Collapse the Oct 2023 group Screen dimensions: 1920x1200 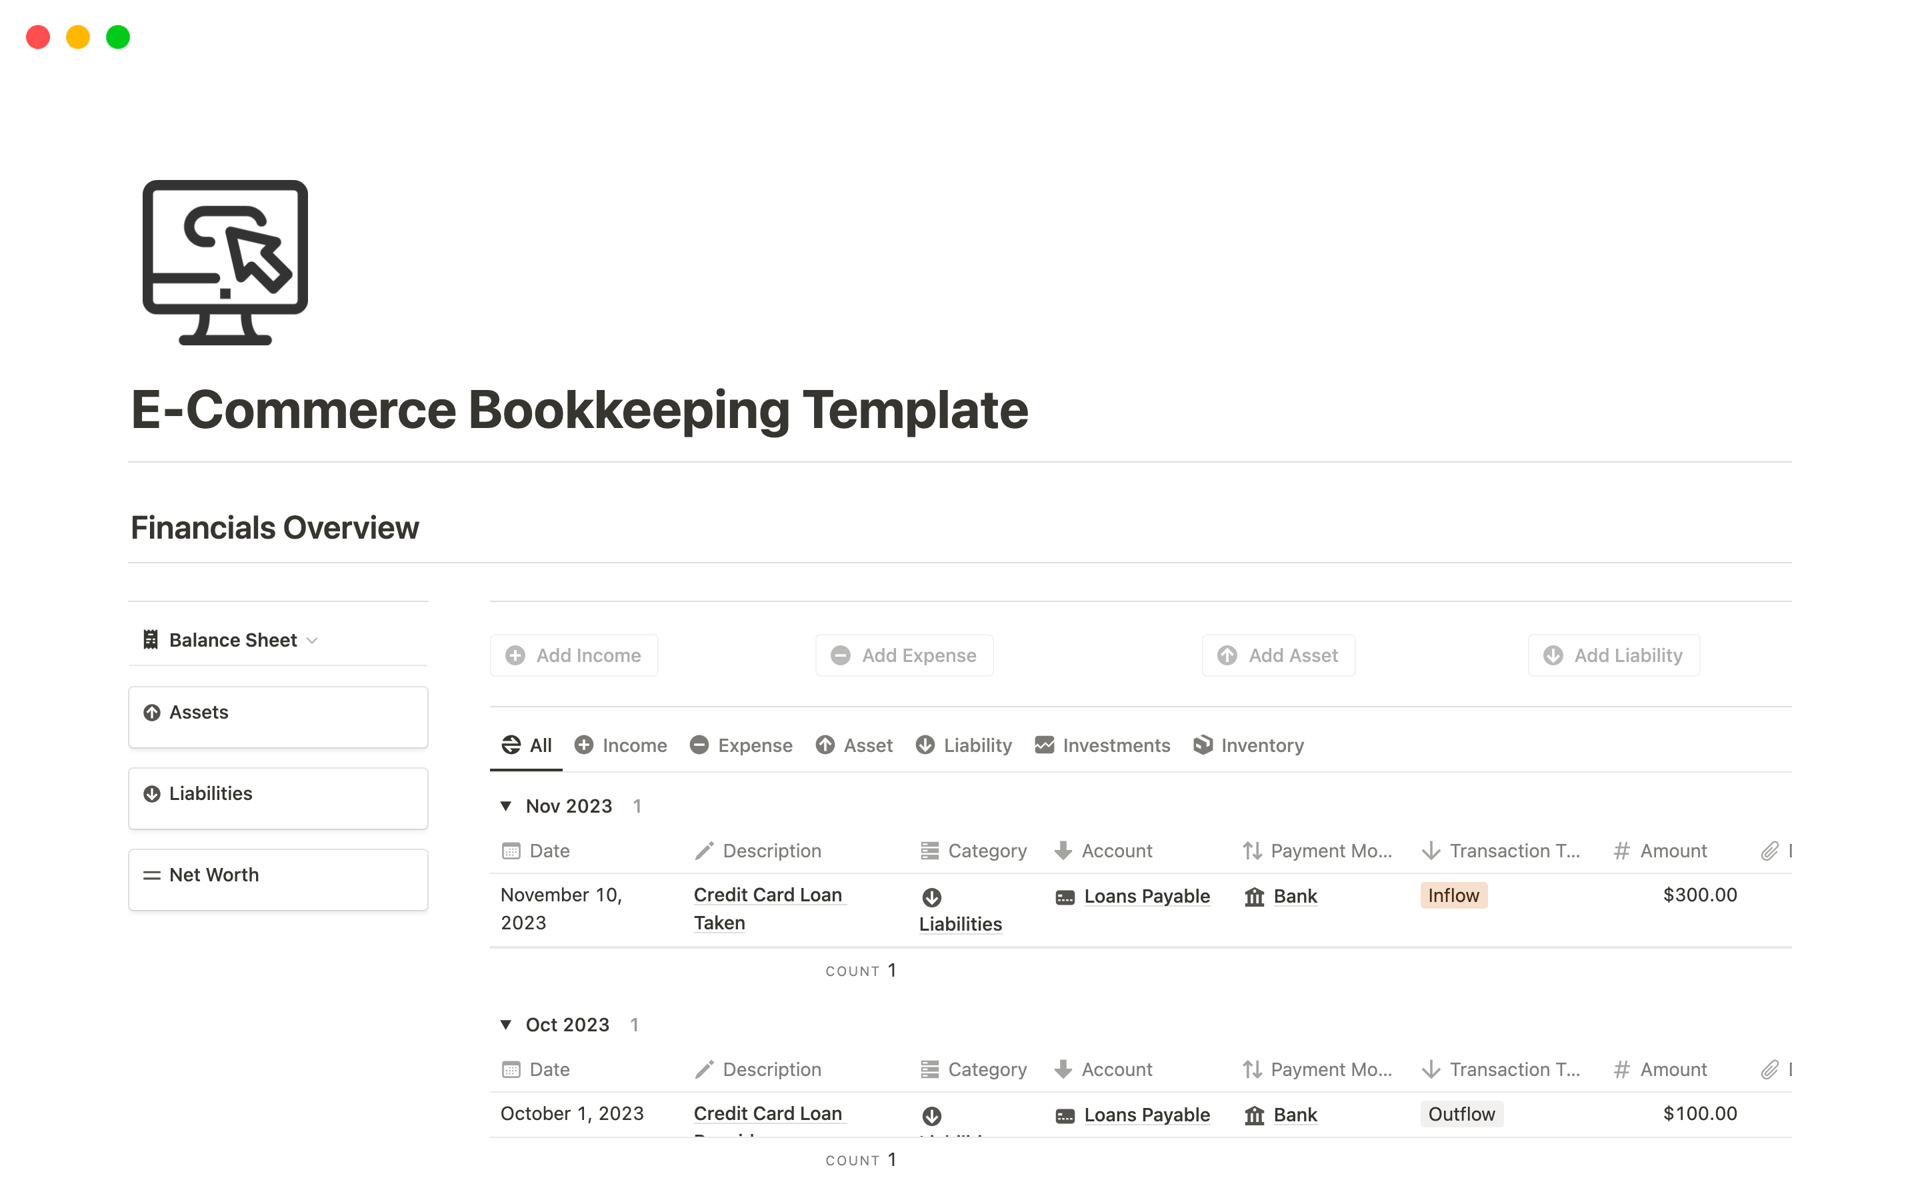(x=506, y=1024)
